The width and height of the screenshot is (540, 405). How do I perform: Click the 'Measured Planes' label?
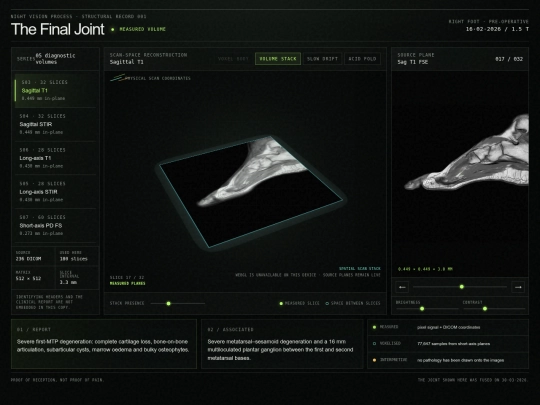pyautogui.click(x=127, y=283)
